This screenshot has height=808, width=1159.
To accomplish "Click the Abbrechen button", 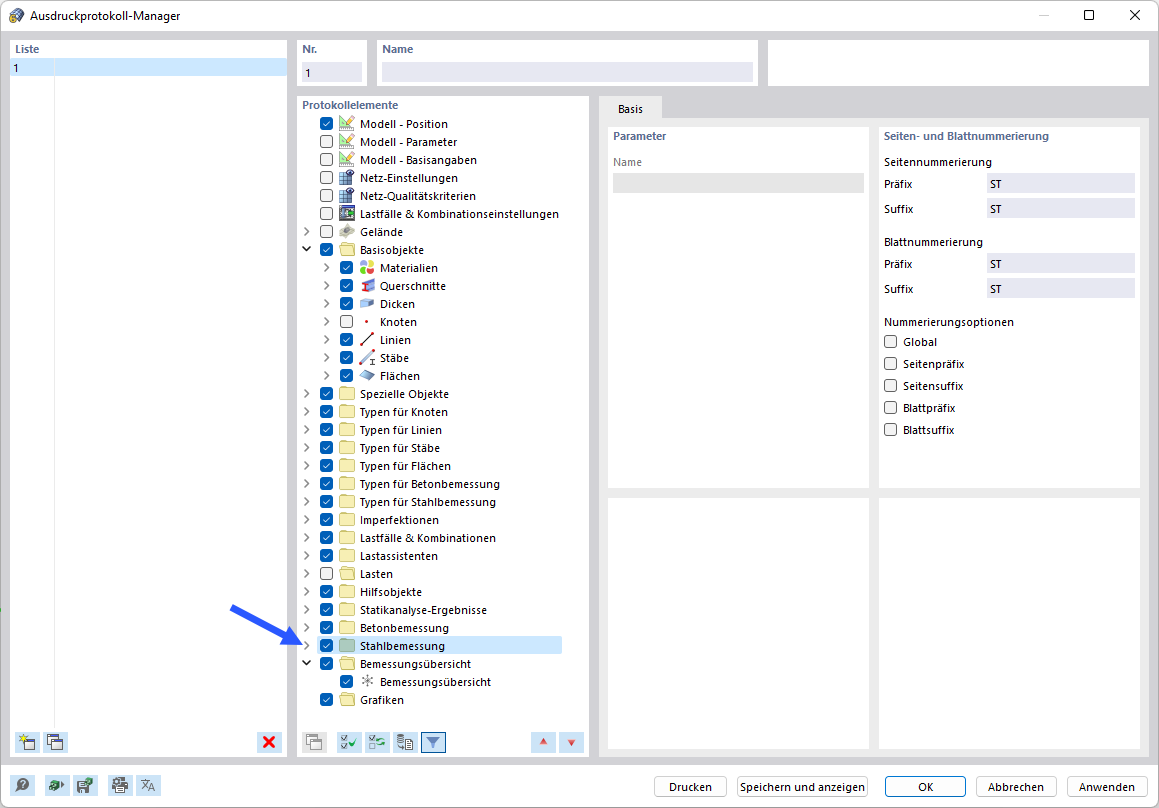I will 1016,787.
